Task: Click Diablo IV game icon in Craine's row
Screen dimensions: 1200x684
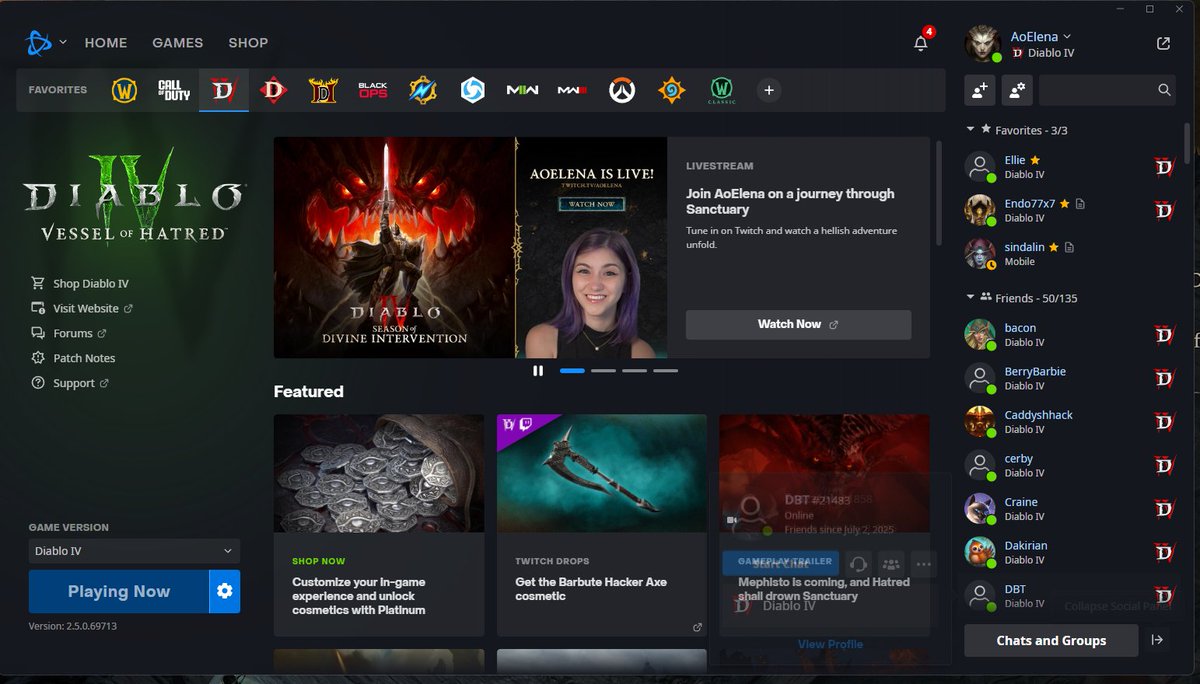Action: (1164, 509)
